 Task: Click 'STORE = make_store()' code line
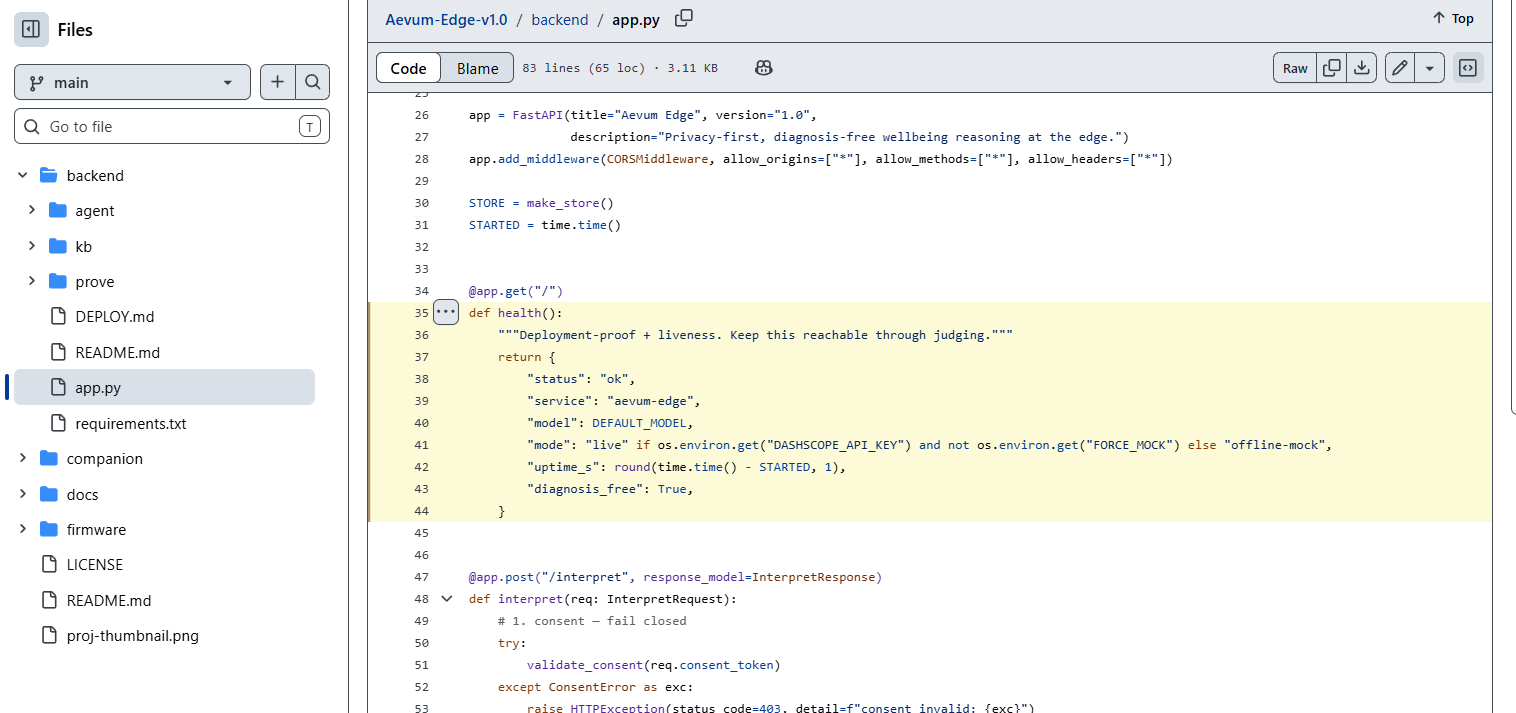coord(541,203)
